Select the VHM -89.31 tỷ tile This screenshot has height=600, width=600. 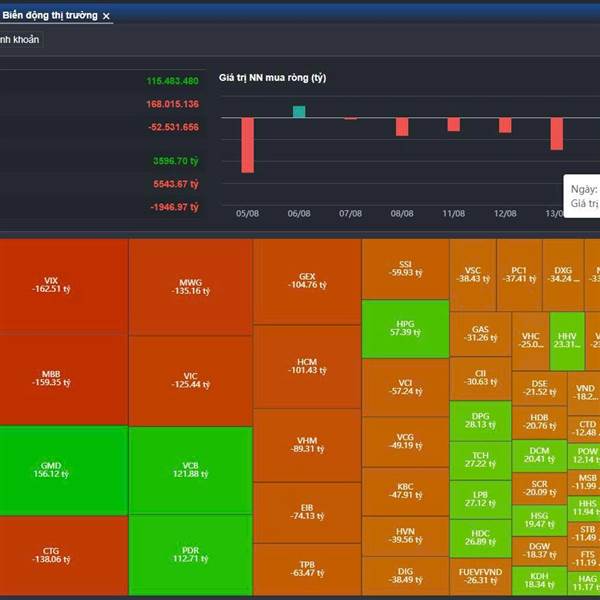(x=307, y=445)
